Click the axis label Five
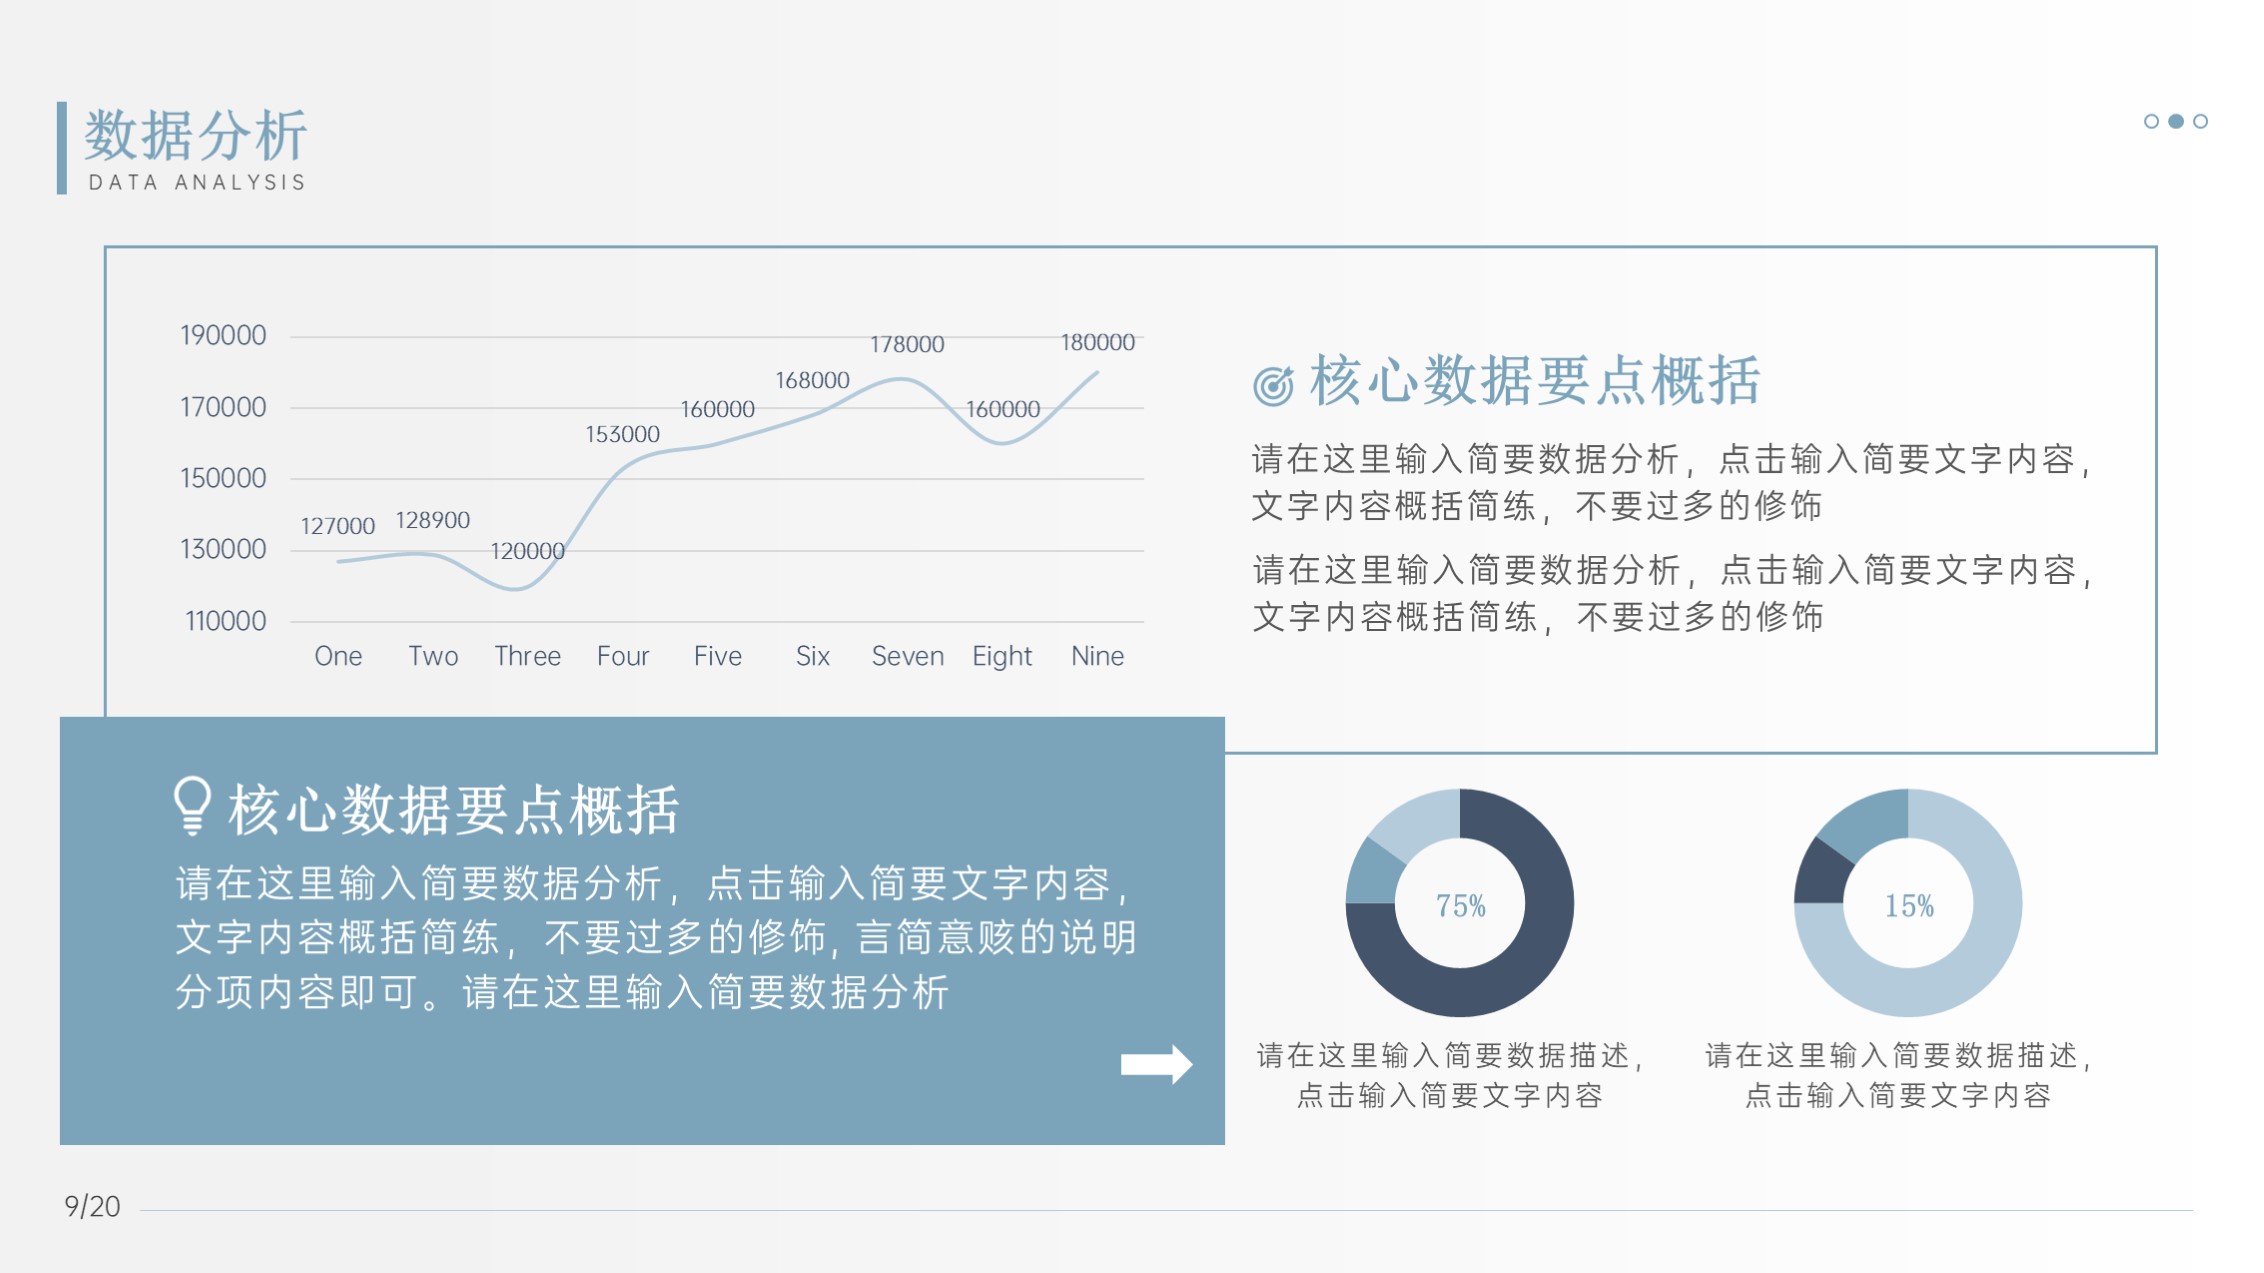Viewport: 2264px width, 1273px height. click(718, 656)
